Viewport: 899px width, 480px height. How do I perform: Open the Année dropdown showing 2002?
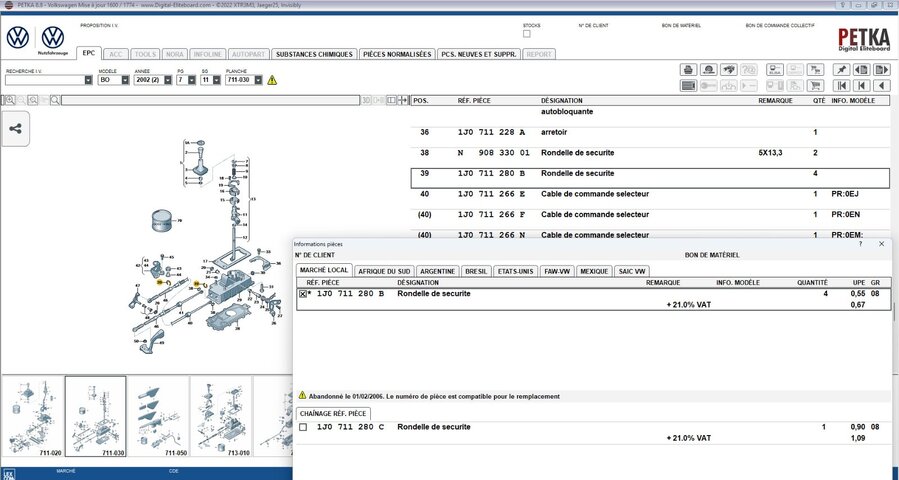point(167,80)
